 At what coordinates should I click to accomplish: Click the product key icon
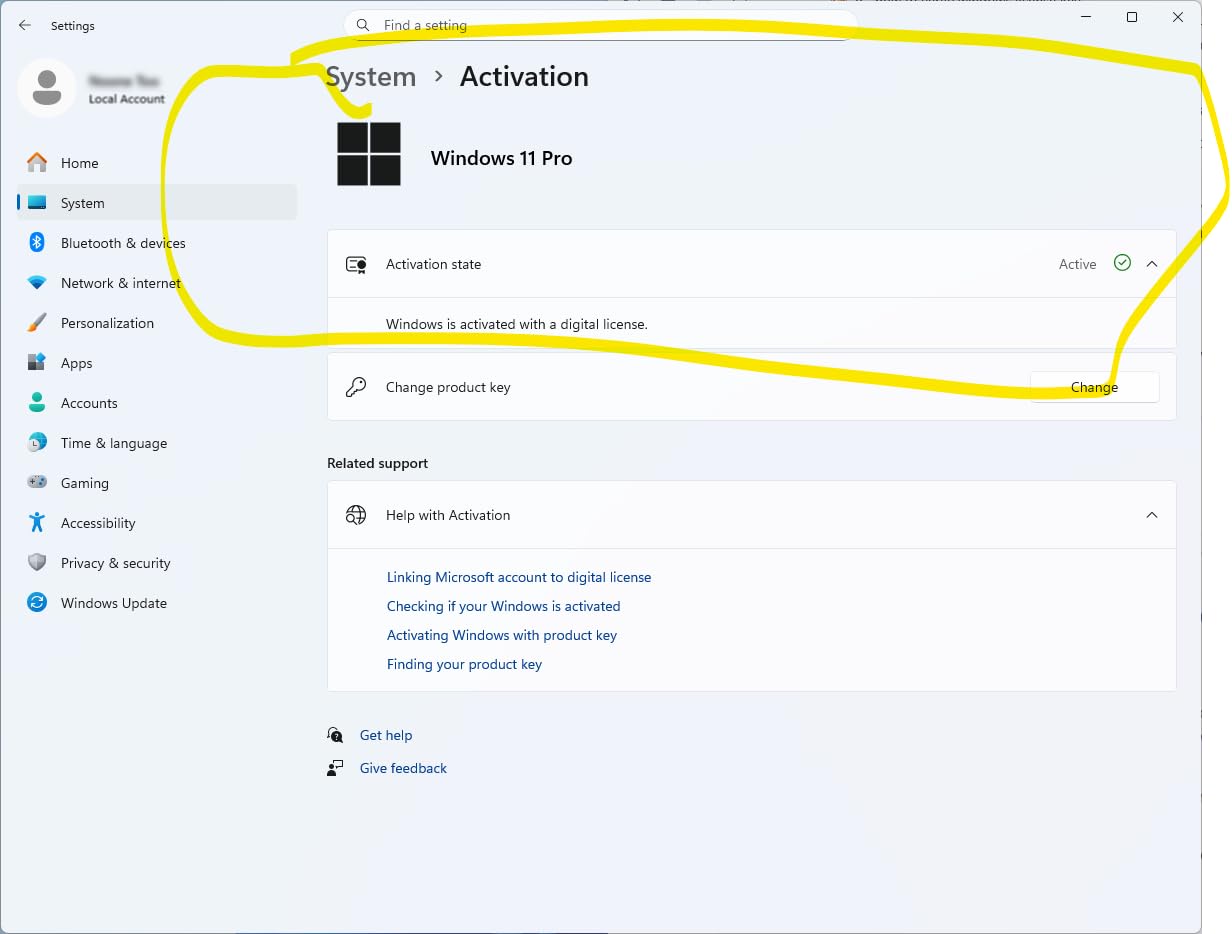[356, 387]
